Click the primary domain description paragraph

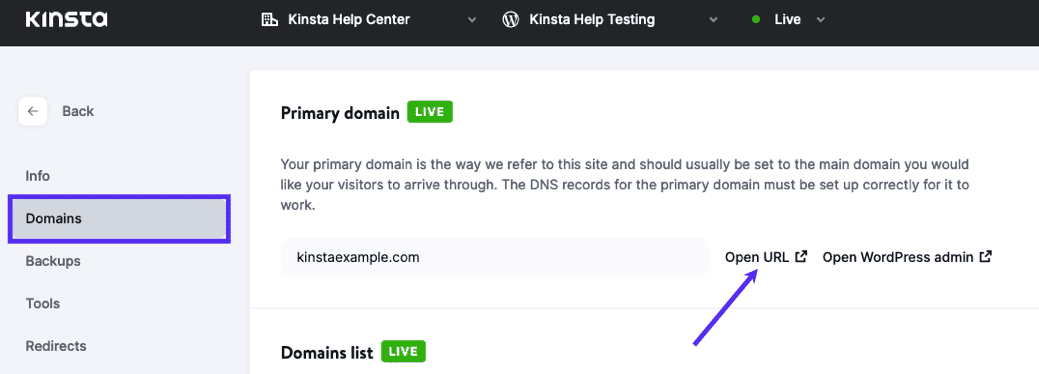point(626,184)
